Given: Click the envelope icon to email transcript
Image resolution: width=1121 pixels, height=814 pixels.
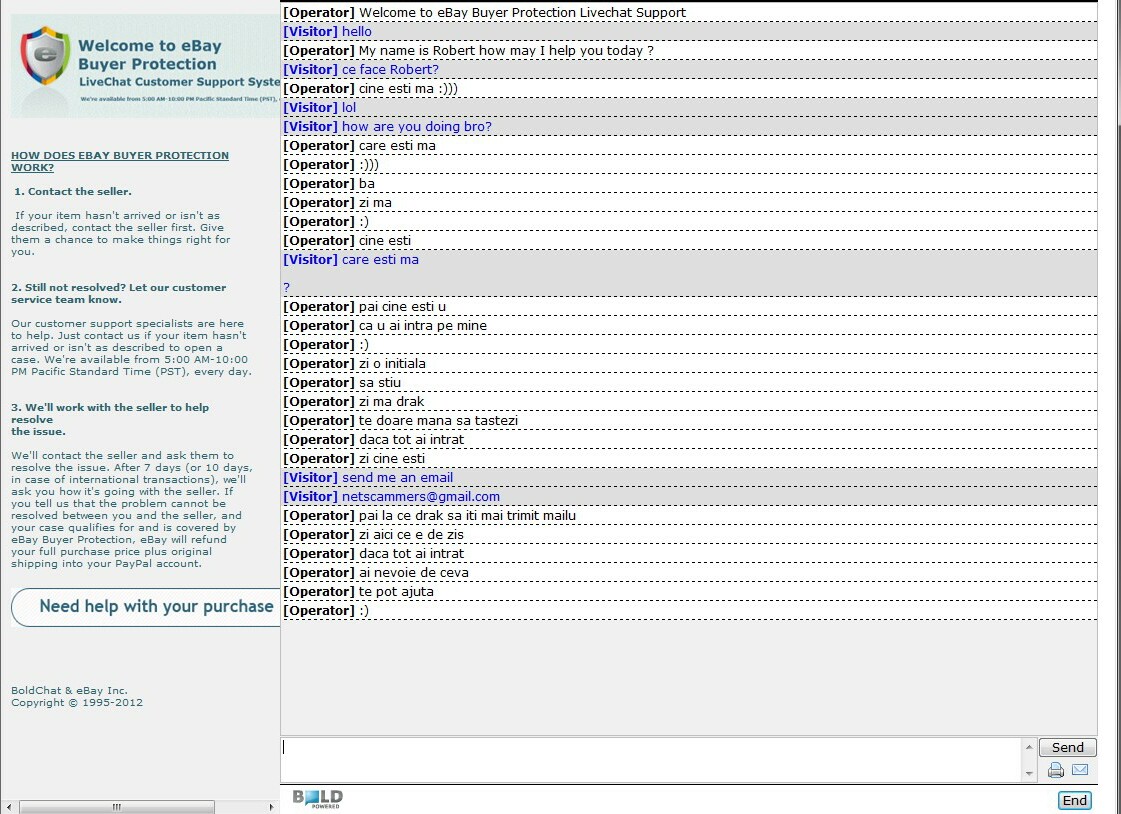Looking at the screenshot, I should click(x=1080, y=770).
